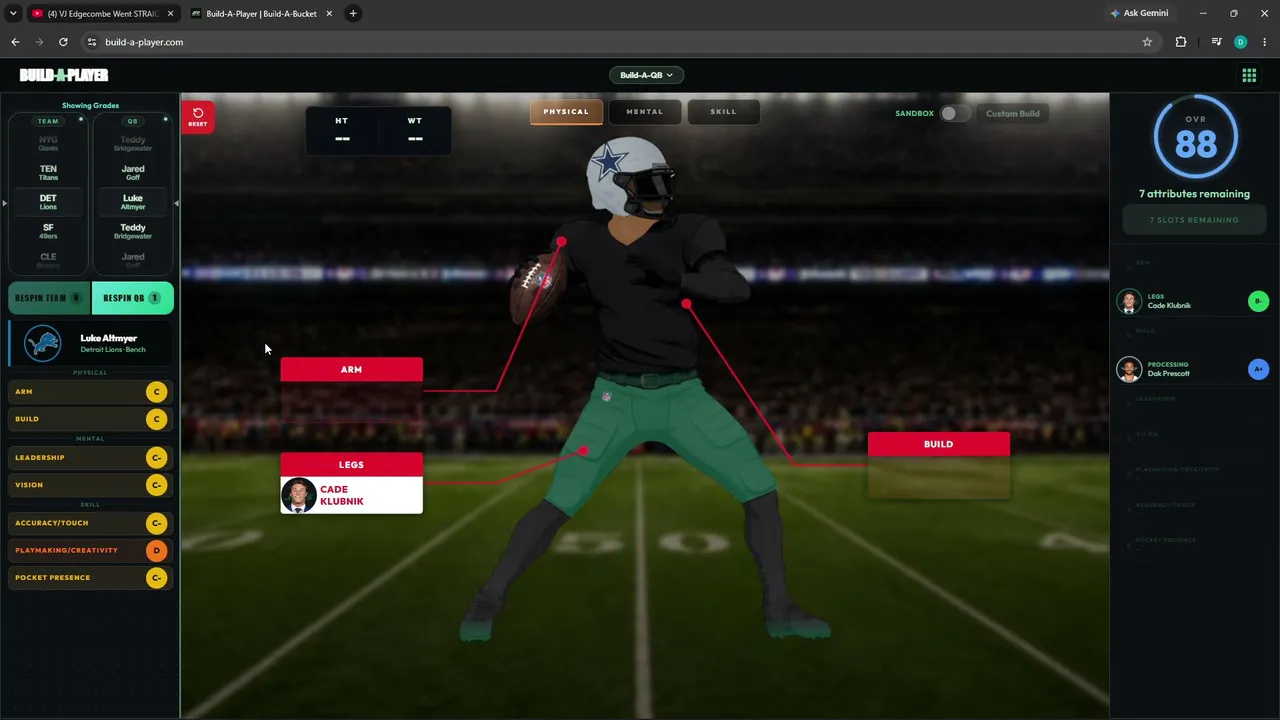Select the Accuracy/Touch attribute row

pyautogui.click(x=90, y=523)
